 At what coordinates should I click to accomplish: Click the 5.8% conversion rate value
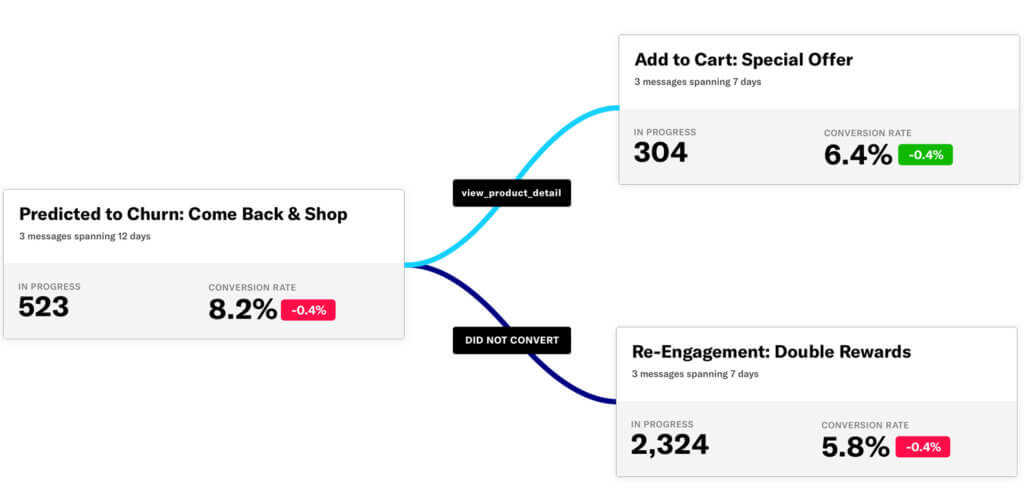(855, 447)
